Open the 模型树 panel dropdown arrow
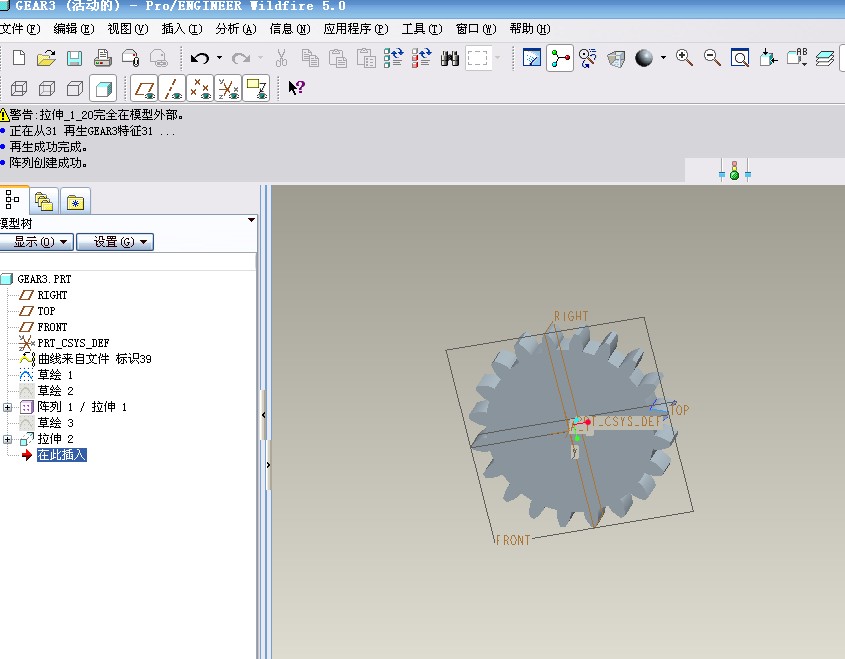Viewport: 845px width, 659px height. [251, 220]
